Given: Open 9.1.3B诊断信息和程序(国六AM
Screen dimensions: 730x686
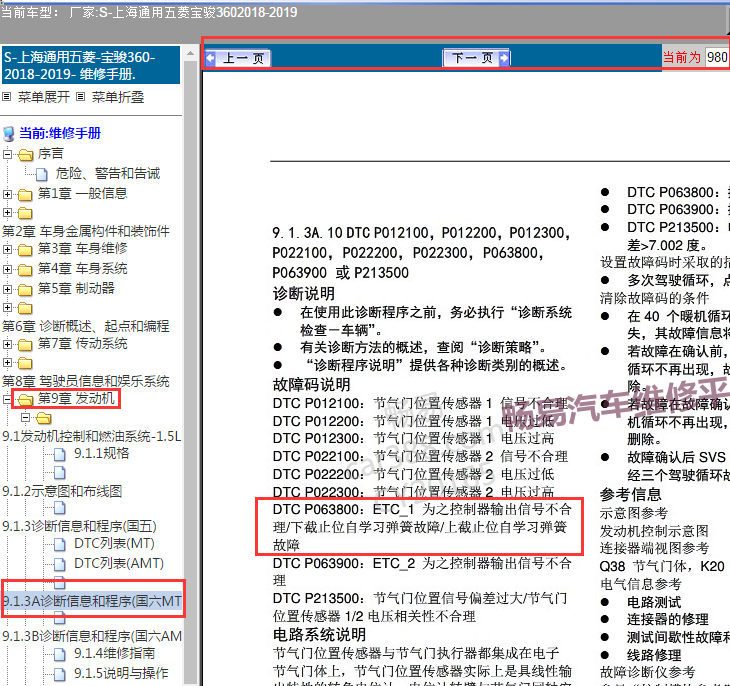Looking at the screenshot, I should pos(92,636).
